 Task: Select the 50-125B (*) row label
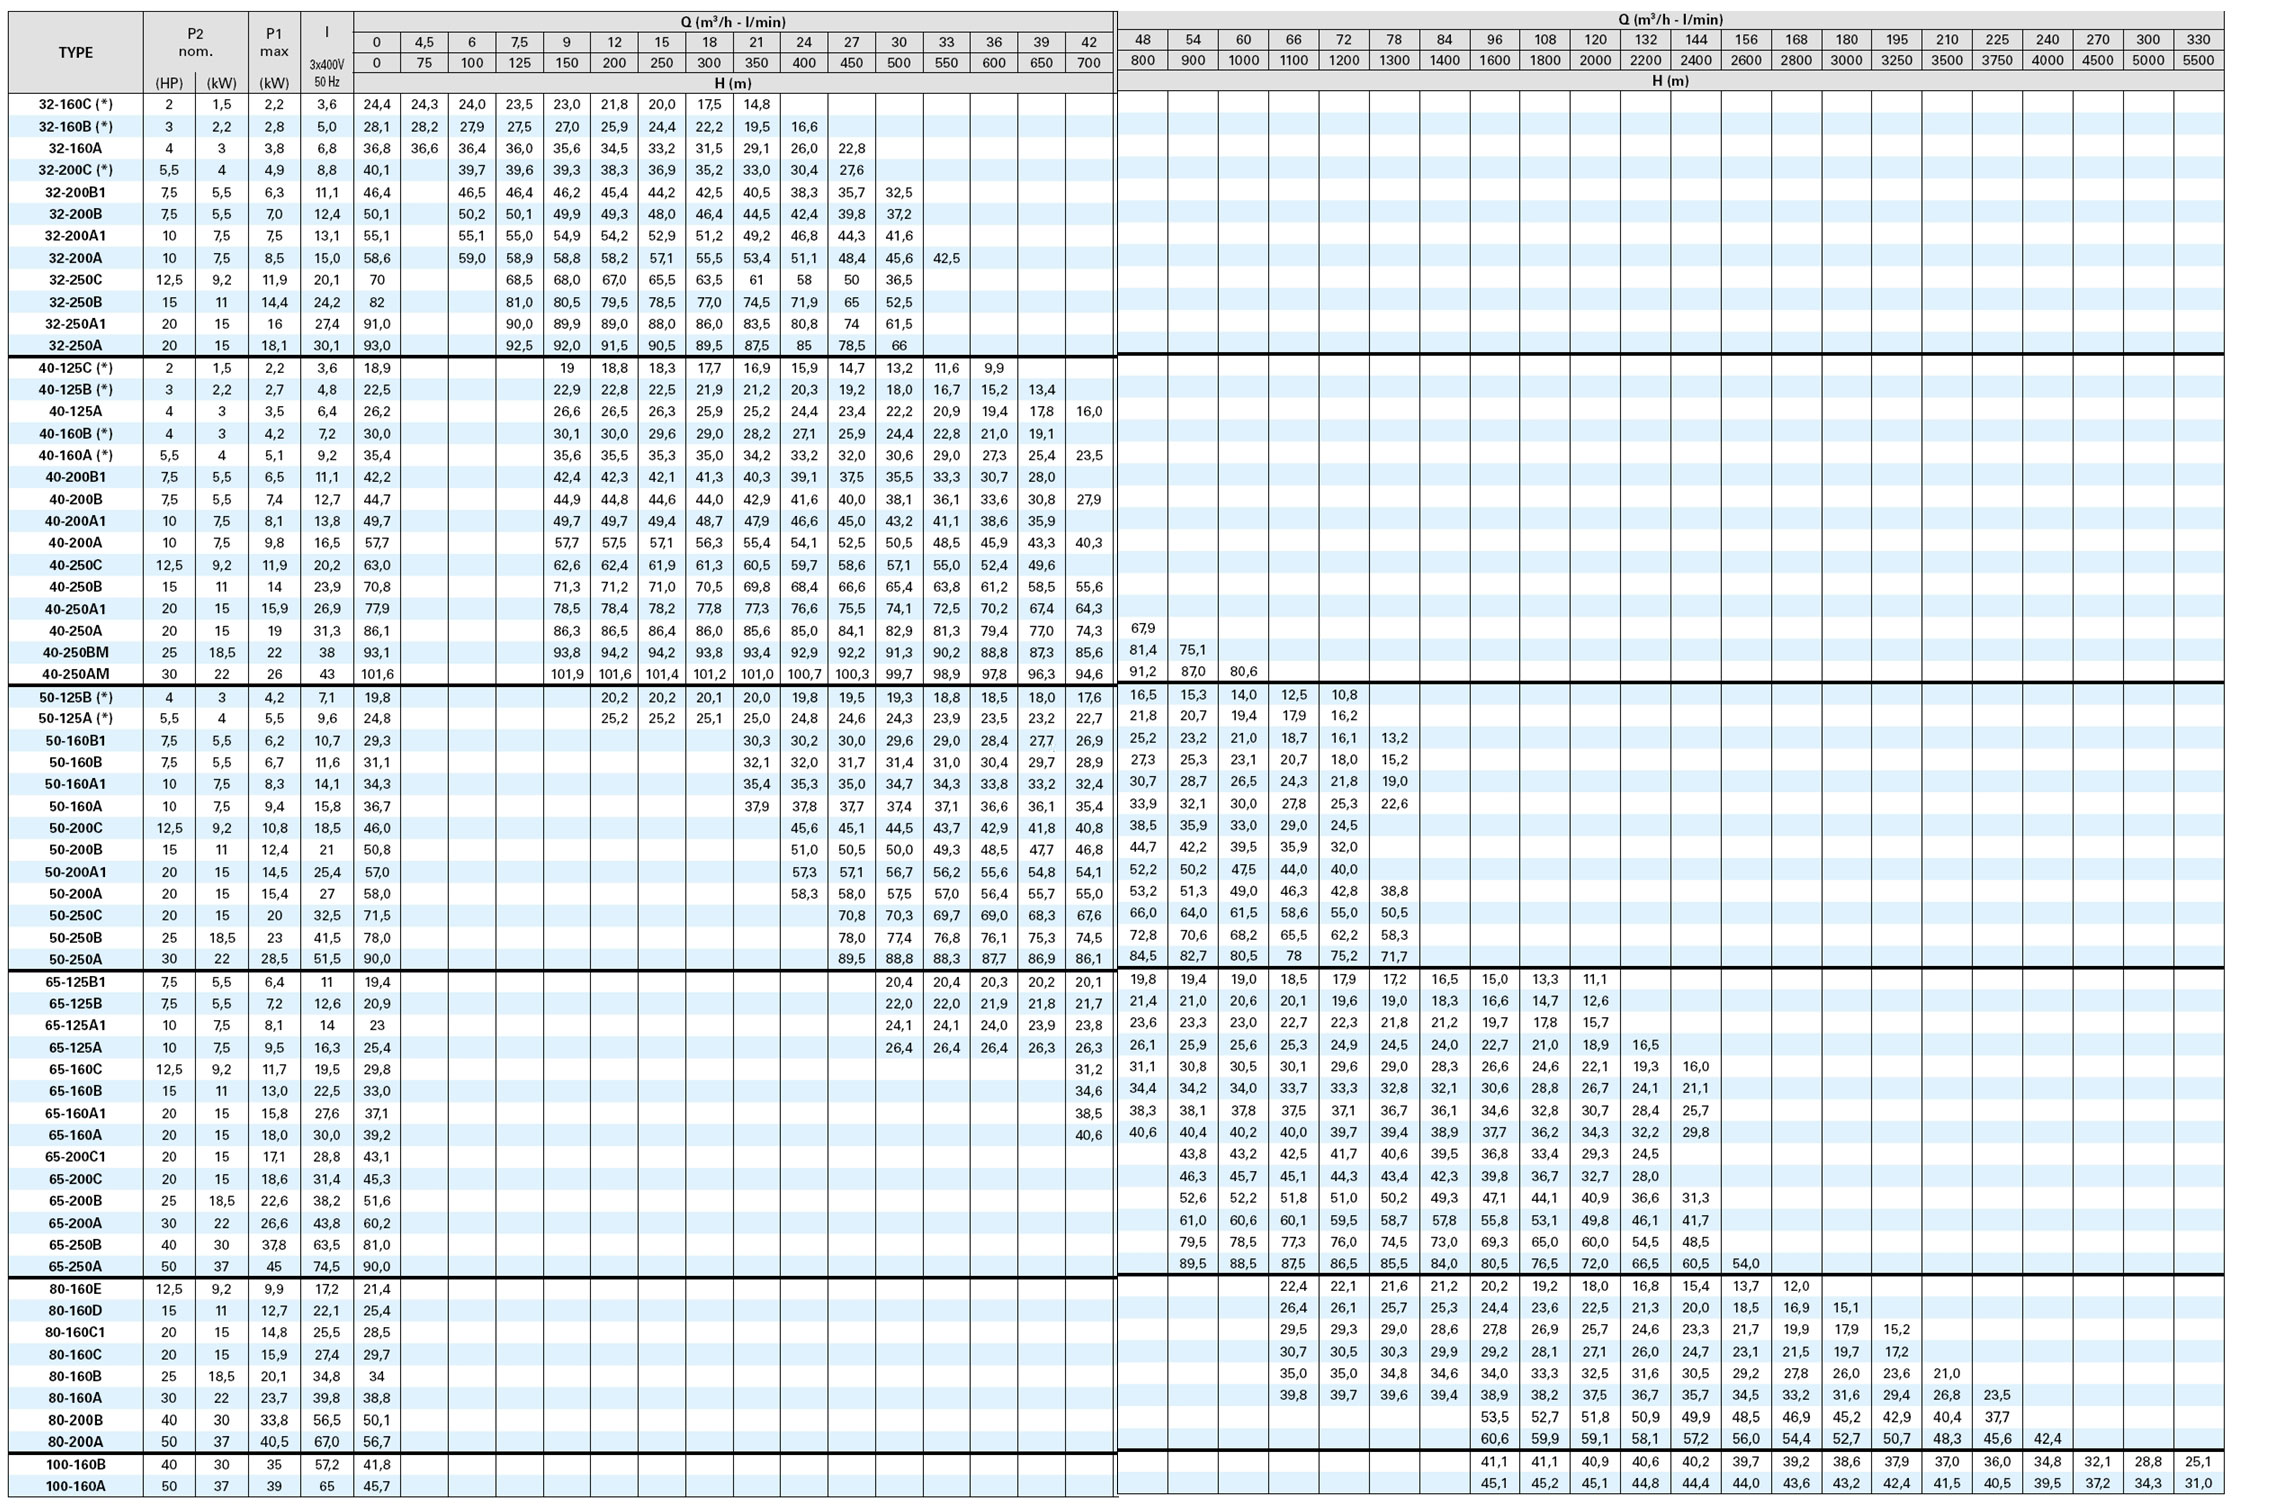pos(75,697)
